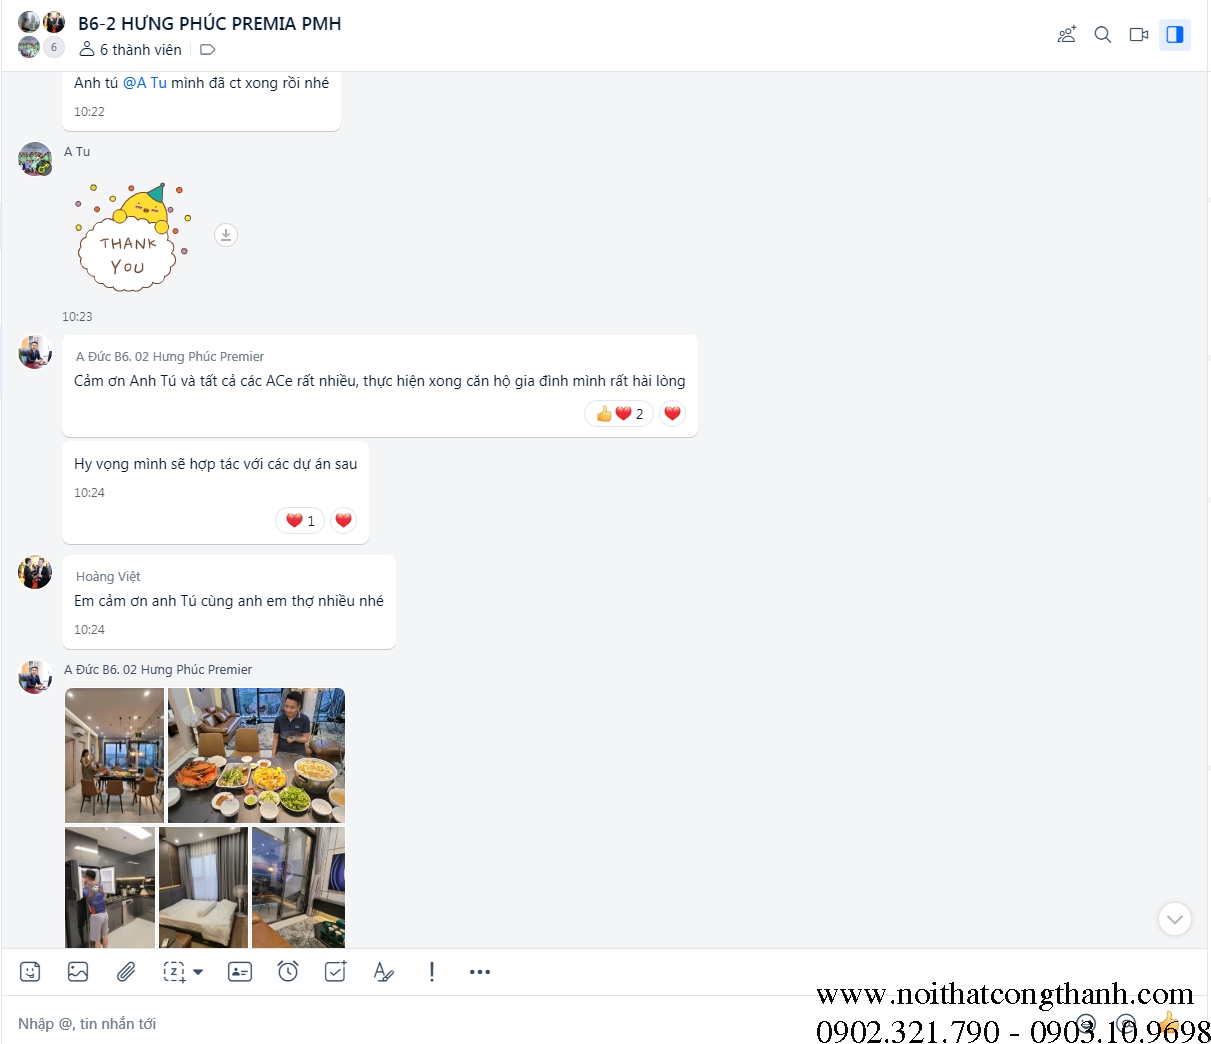Toggle heart reaction on the 'Hy vọng' message
Viewport: 1211px width, 1044px height.
(x=343, y=521)
